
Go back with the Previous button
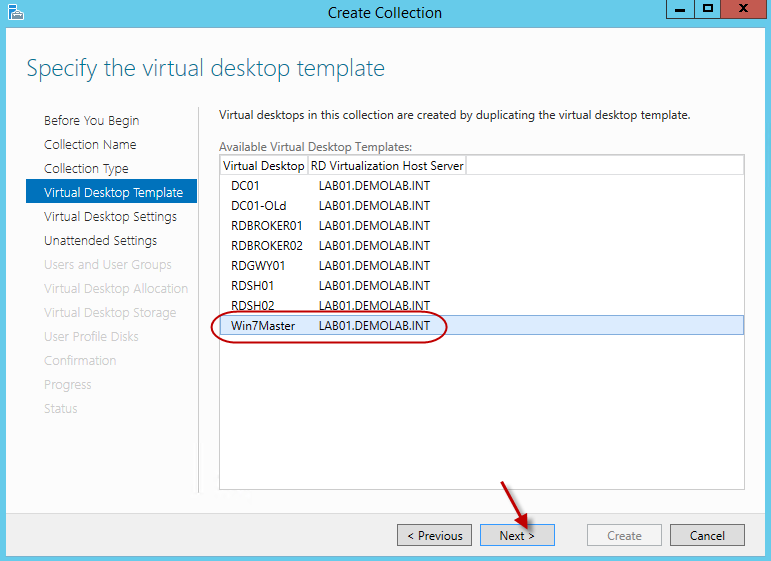point(435,535)
